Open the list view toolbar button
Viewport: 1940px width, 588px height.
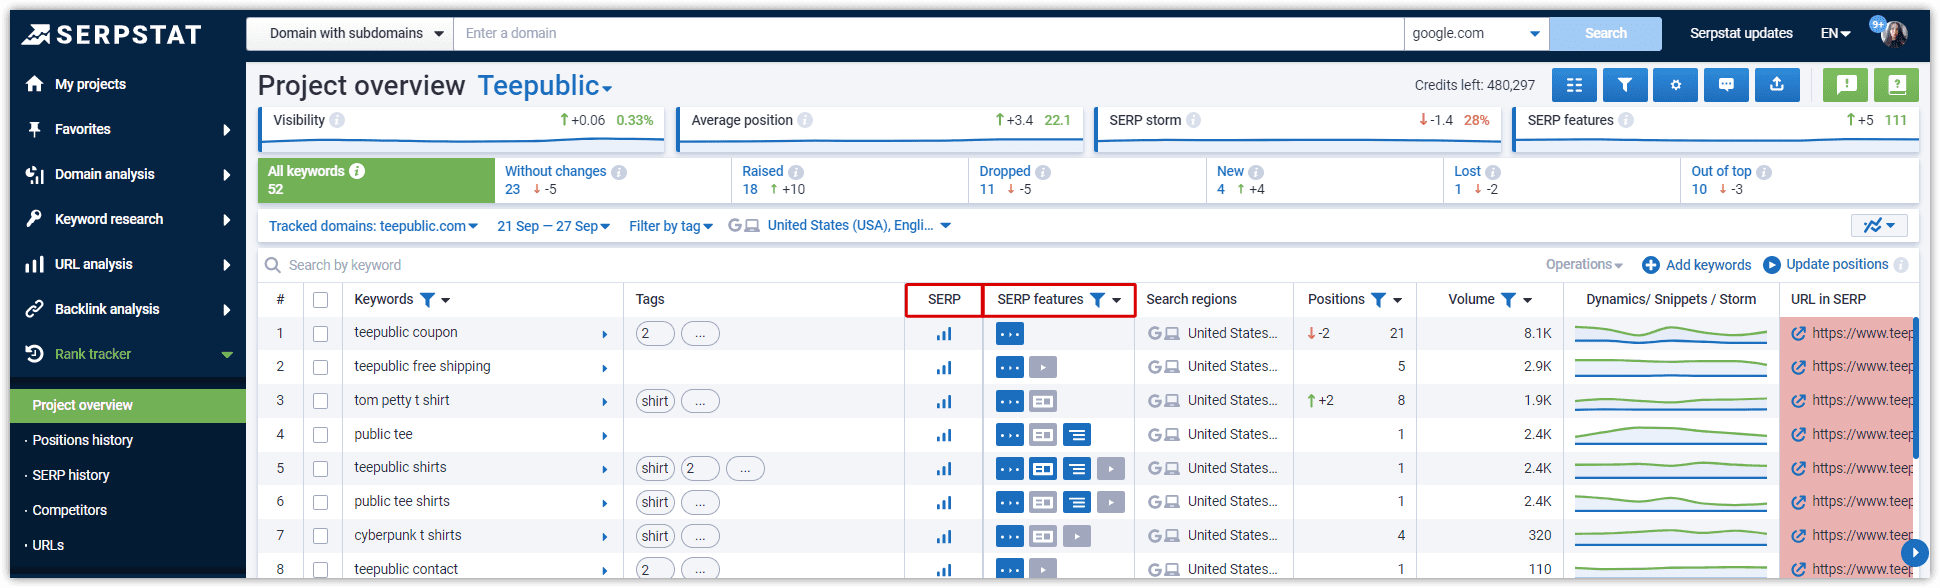click(1574, 85)
